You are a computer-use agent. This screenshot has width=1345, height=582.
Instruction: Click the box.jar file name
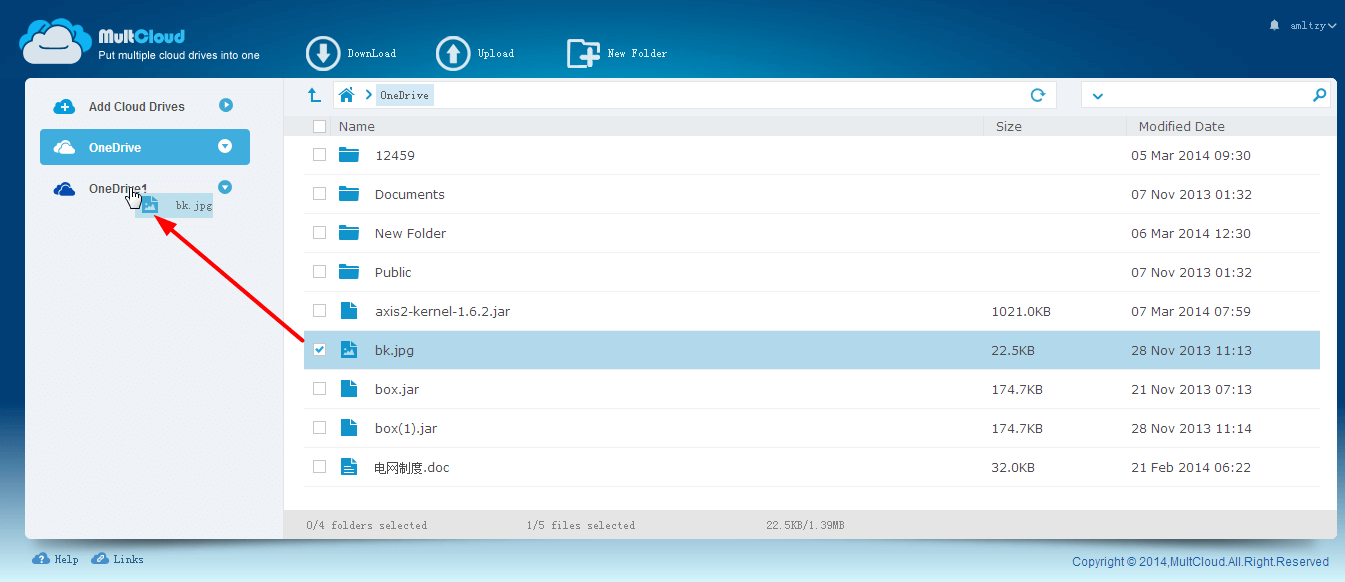(397, 389)
